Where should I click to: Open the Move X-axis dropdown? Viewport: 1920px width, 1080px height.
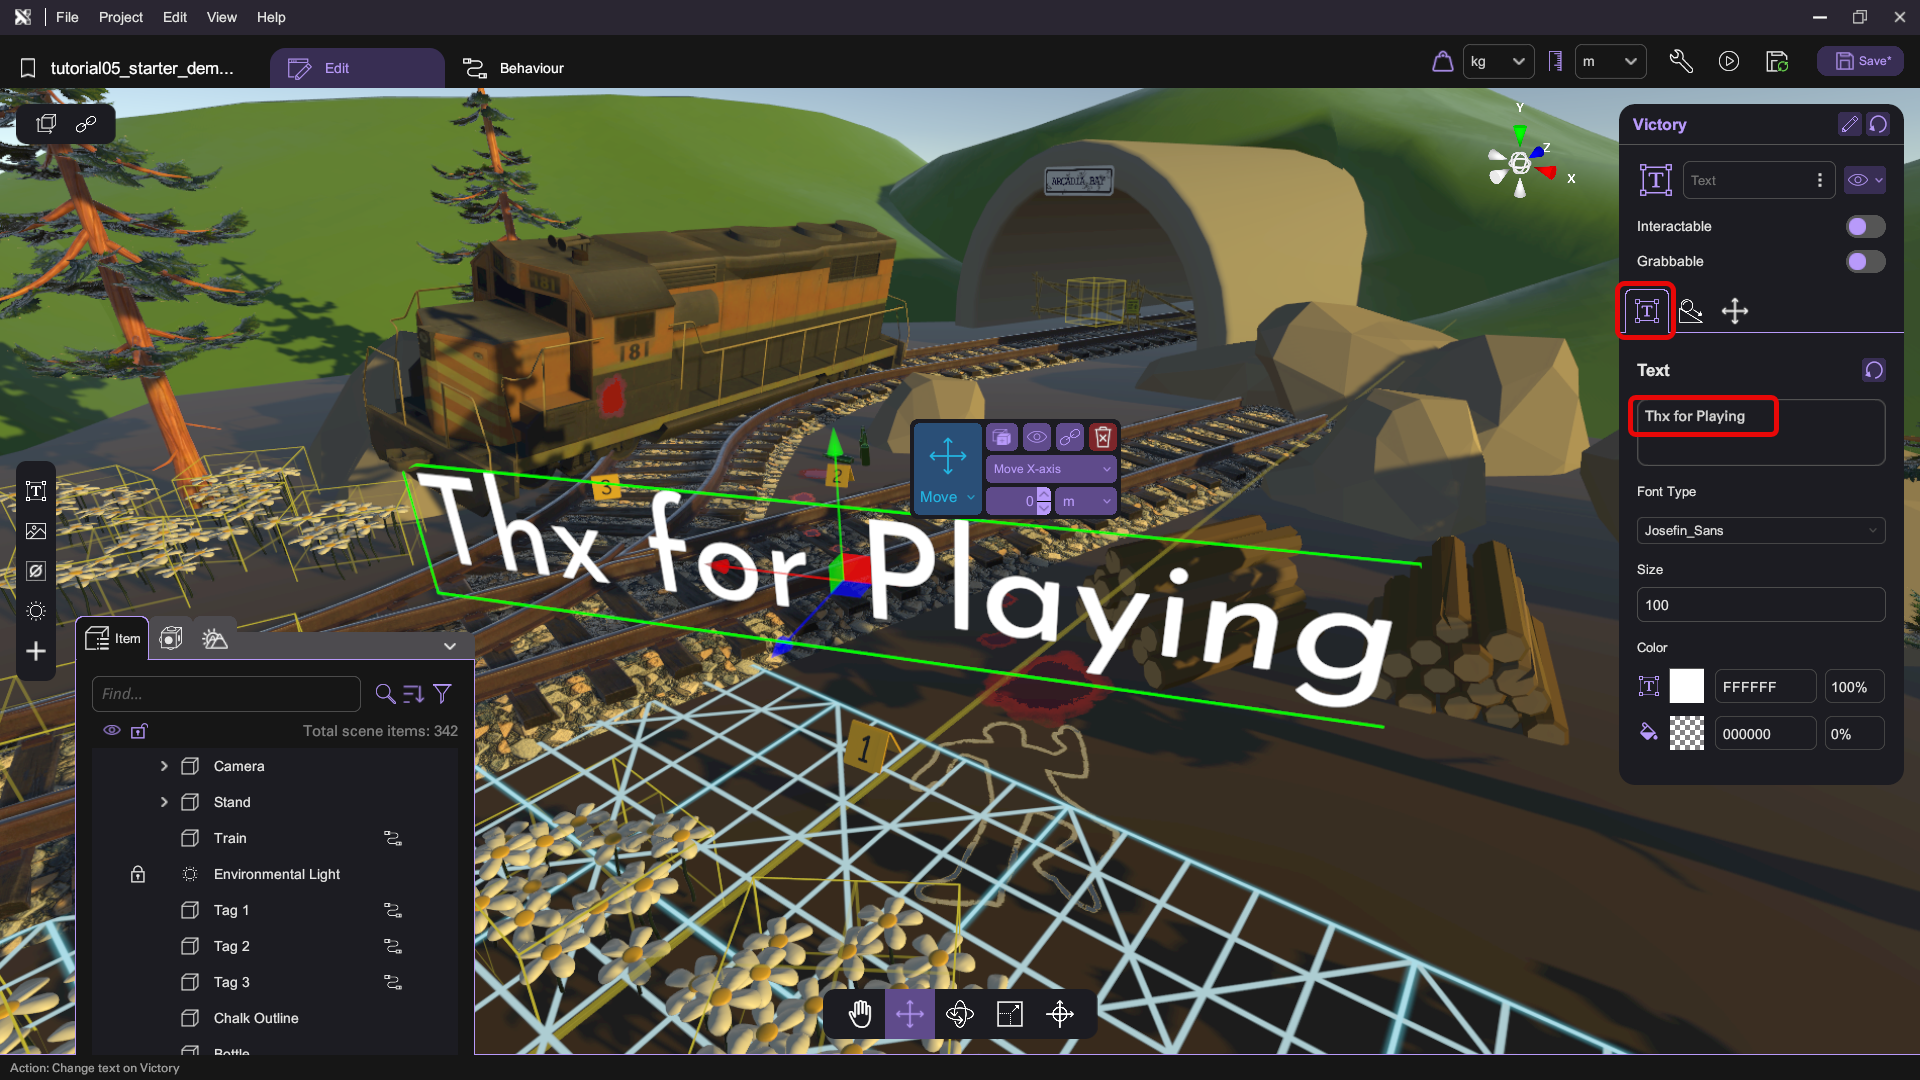click(1051, 469)
